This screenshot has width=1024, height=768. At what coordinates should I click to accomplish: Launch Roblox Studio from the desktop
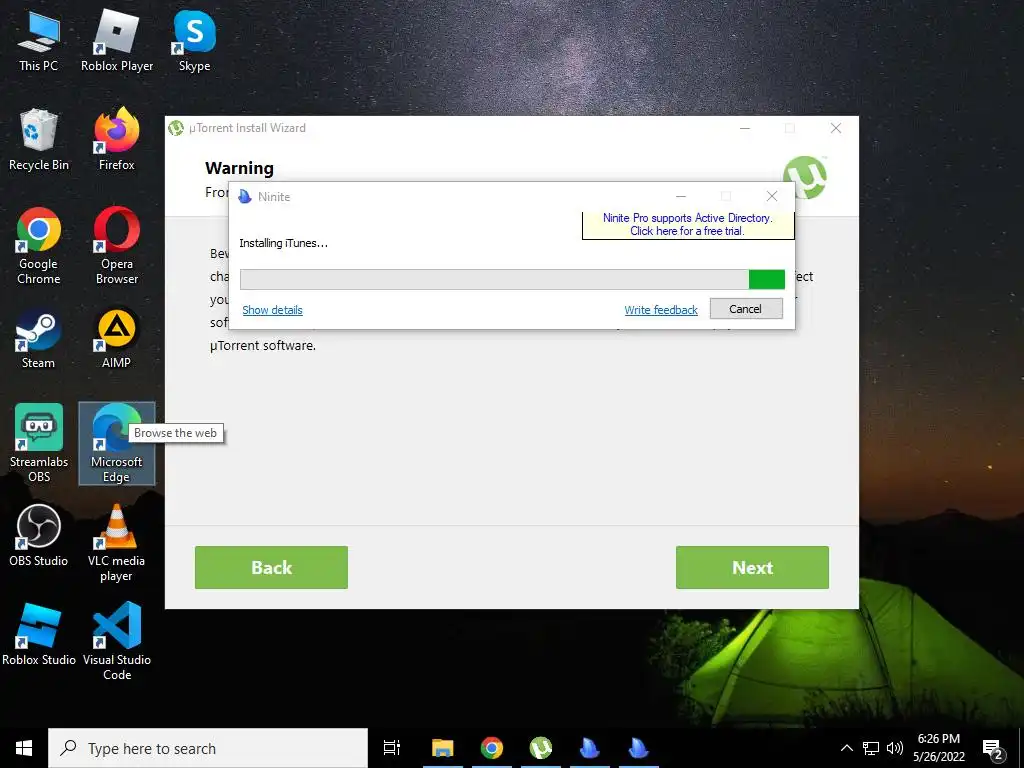[39, 635]
